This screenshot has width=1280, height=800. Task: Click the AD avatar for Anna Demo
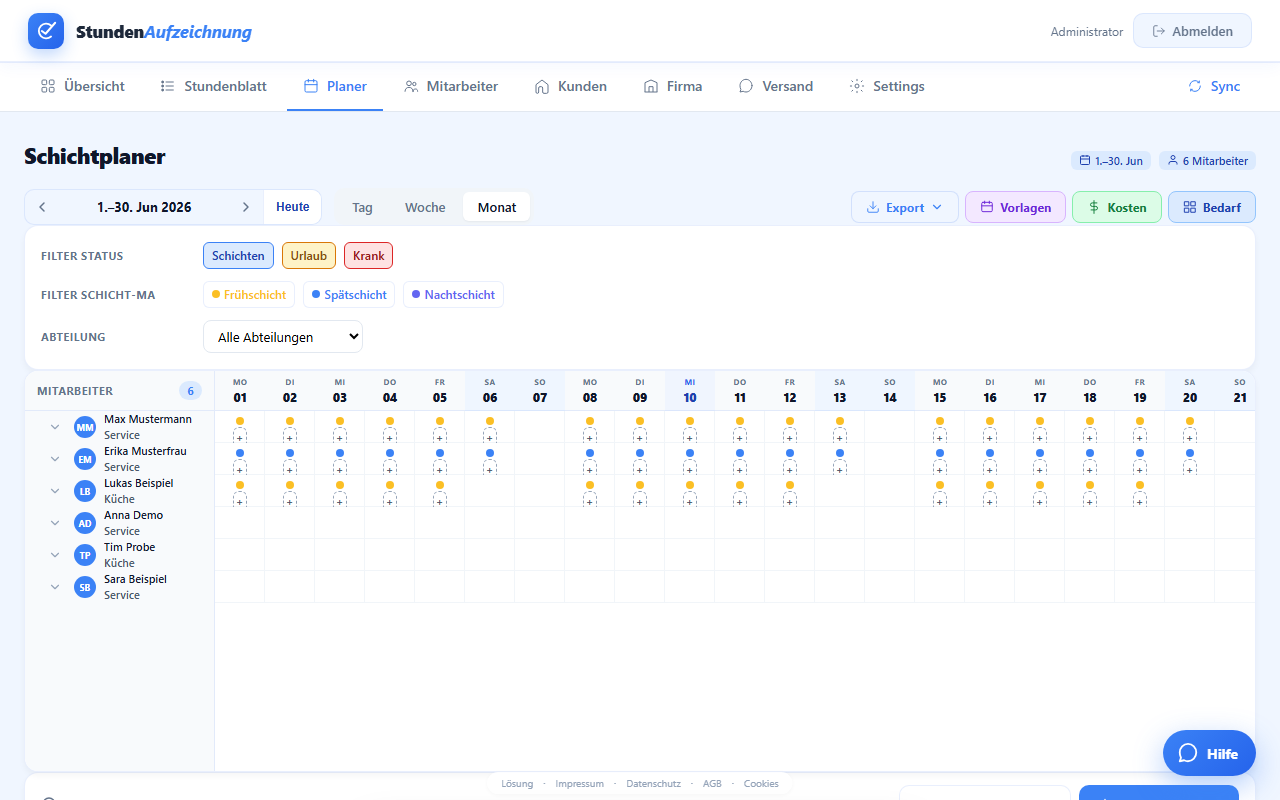pos(85,523)
